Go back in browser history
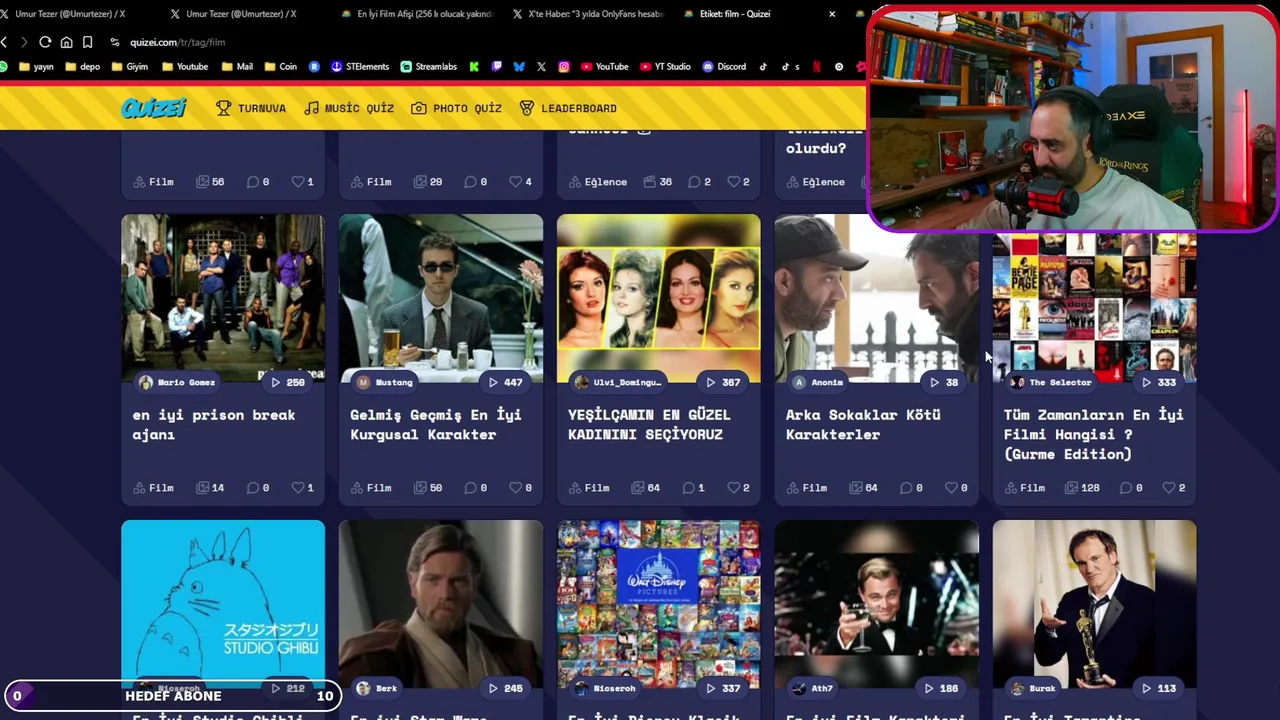 (x=5, y=42)
